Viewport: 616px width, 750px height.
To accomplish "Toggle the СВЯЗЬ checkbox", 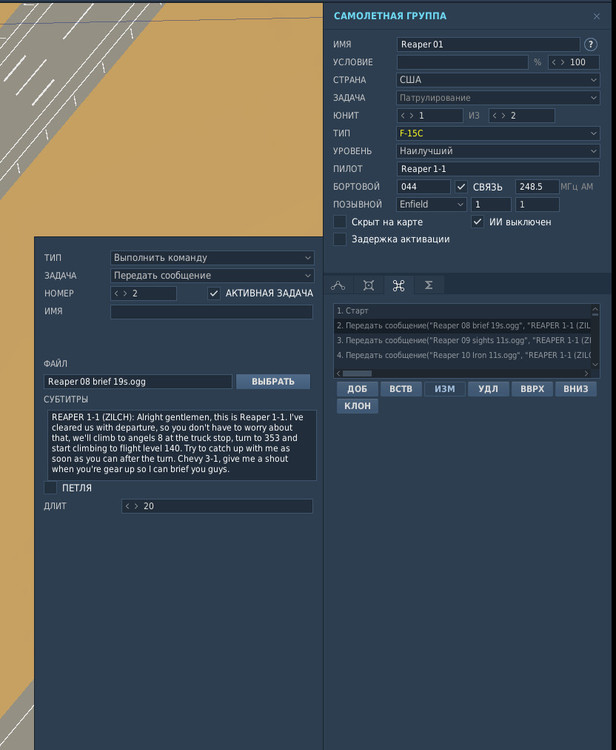I will [461, 187].
